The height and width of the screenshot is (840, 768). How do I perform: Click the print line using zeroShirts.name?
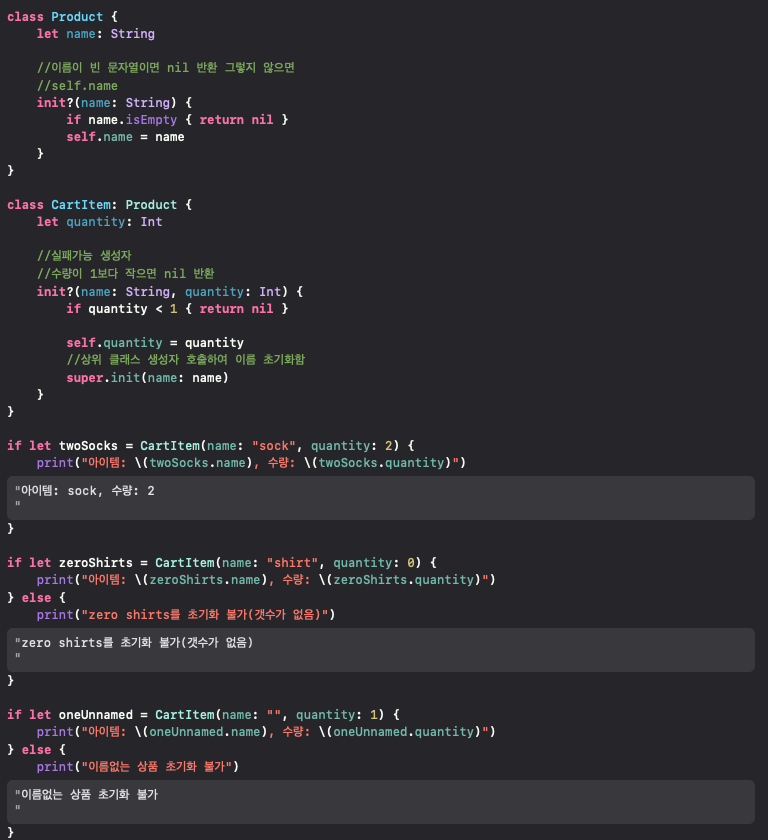[x=266, y=580]
